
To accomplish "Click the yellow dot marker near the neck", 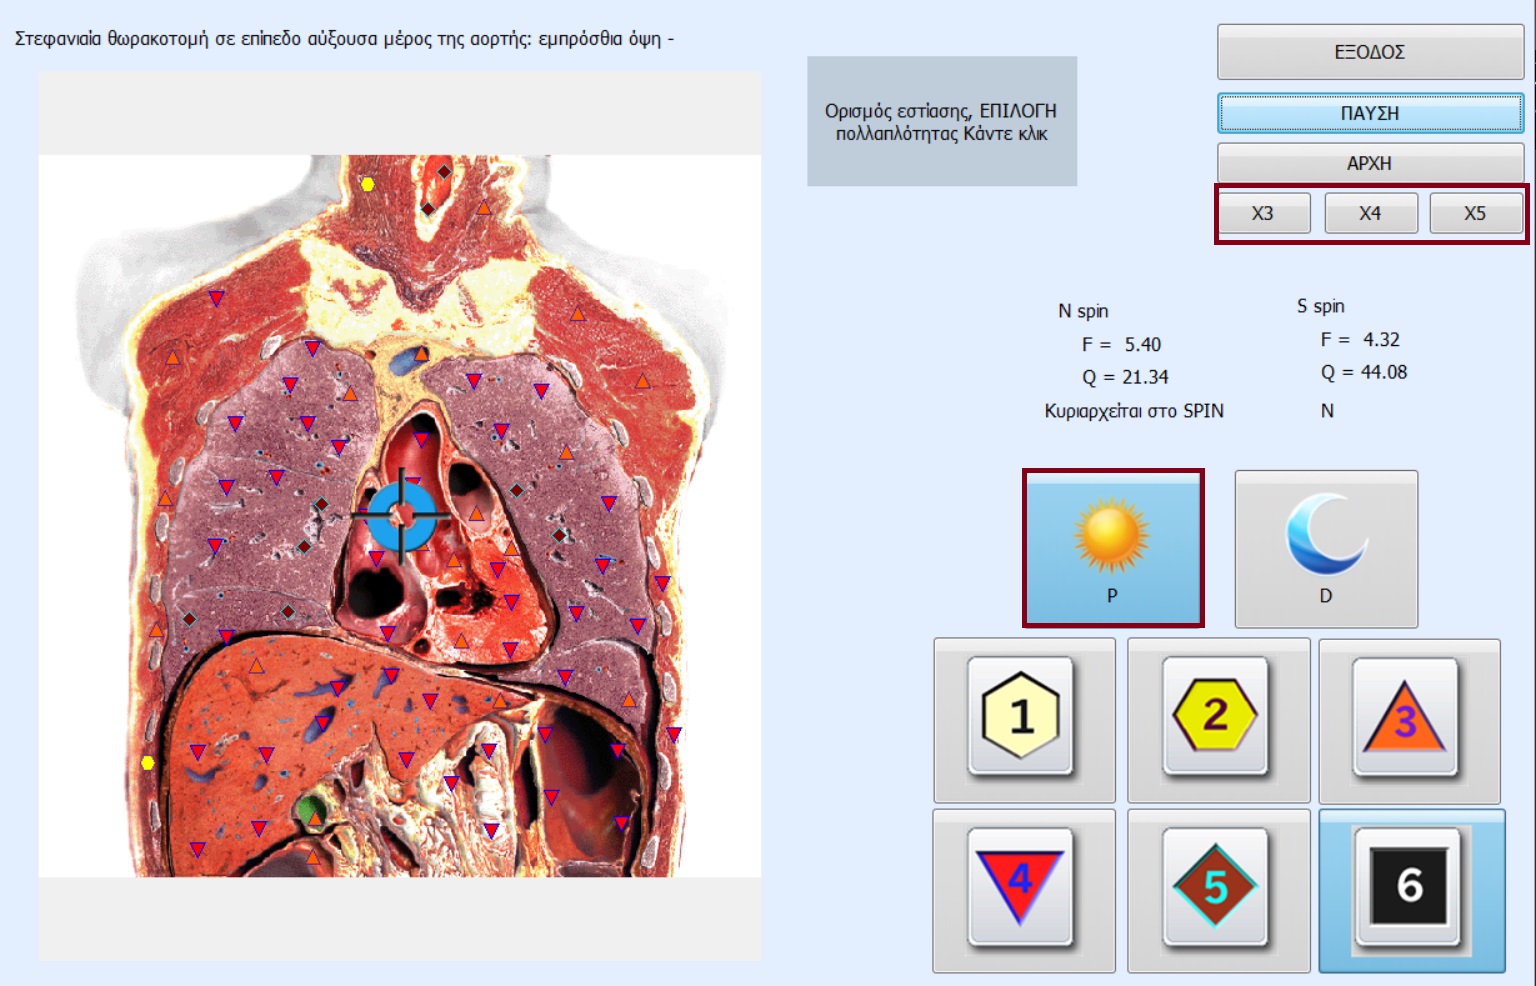I will pyautogui.click(x=368, y=184).
